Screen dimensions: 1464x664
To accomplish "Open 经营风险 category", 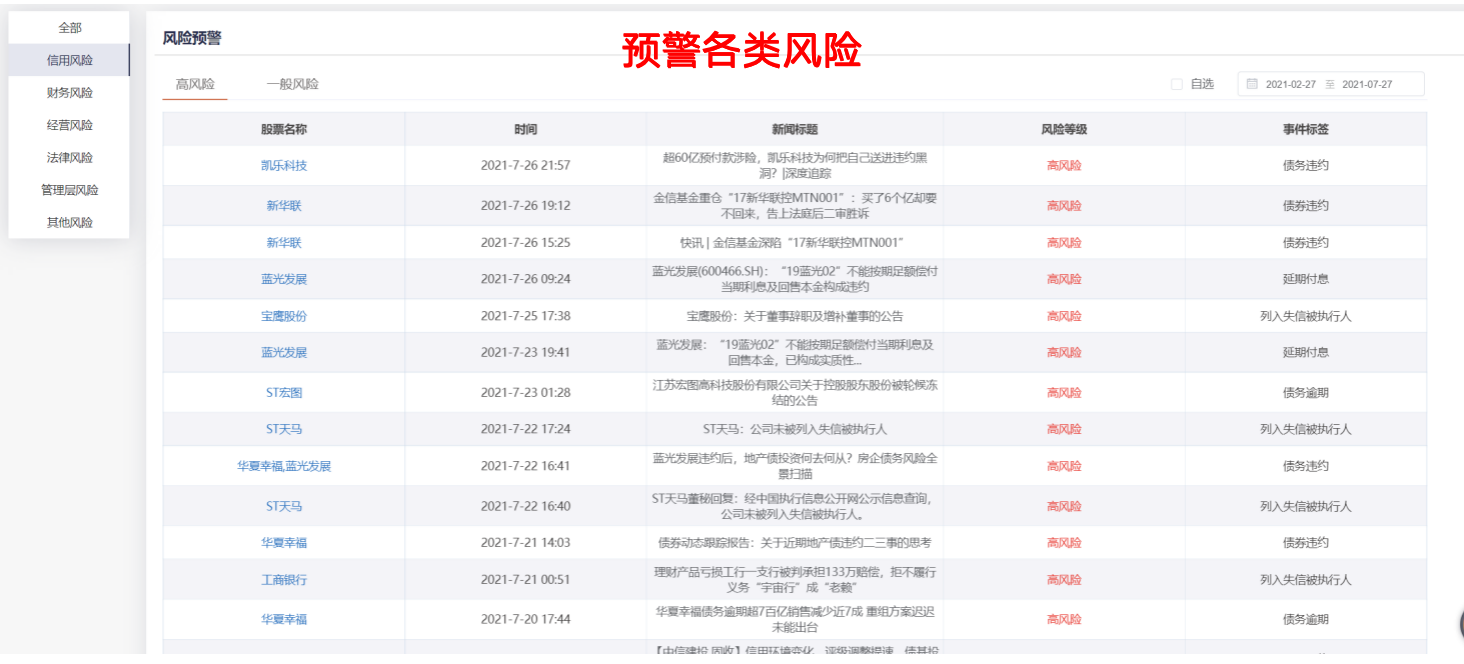I will [x=69, y=125].
